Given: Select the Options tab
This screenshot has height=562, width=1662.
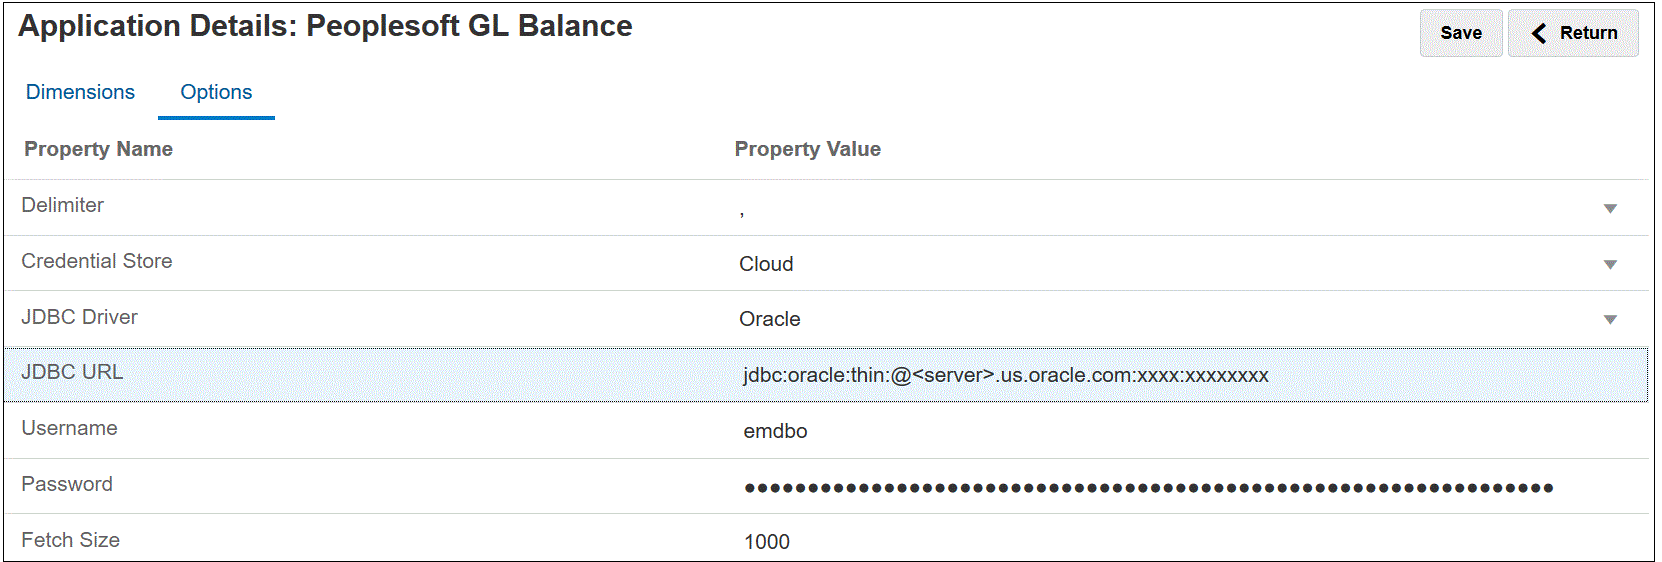Looking at the screenshot, I should point(216,92).
